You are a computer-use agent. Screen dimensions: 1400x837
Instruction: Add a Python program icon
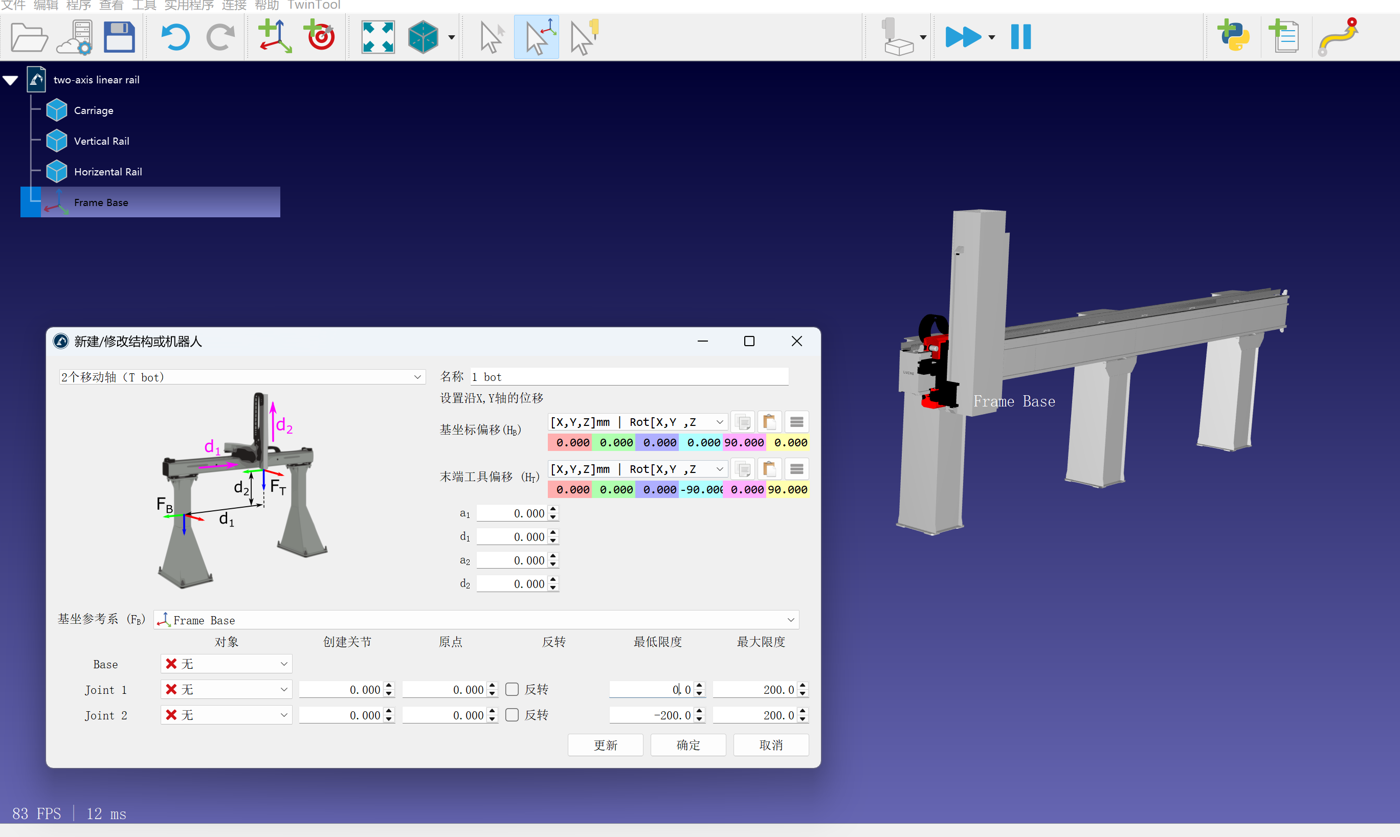pos(1233,37)
